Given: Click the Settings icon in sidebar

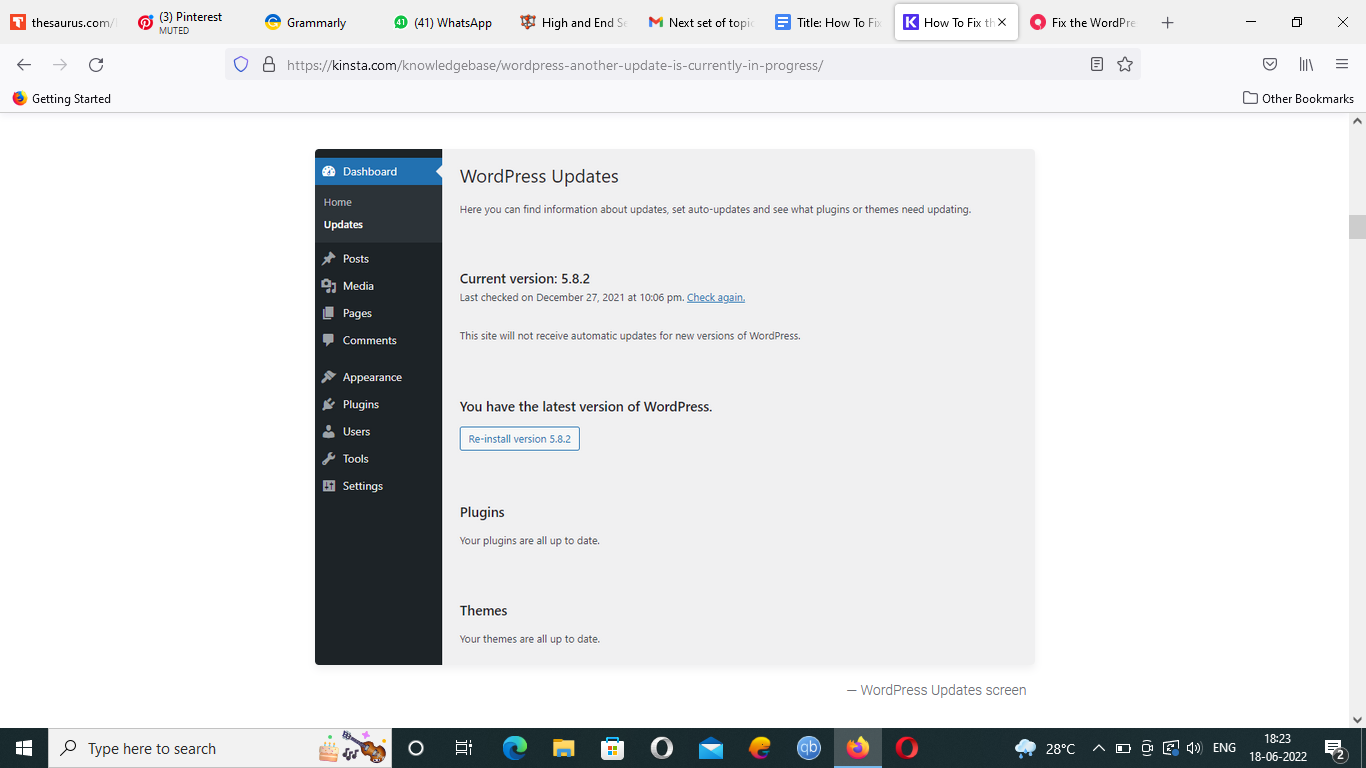Looking at the screenshot, I should pos(328,486).
